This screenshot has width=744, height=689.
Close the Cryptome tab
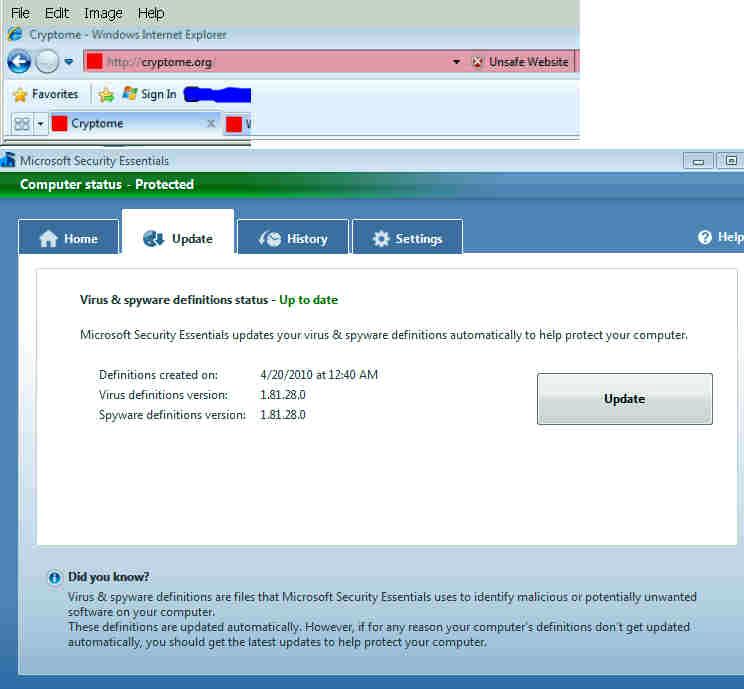(210, 124)
